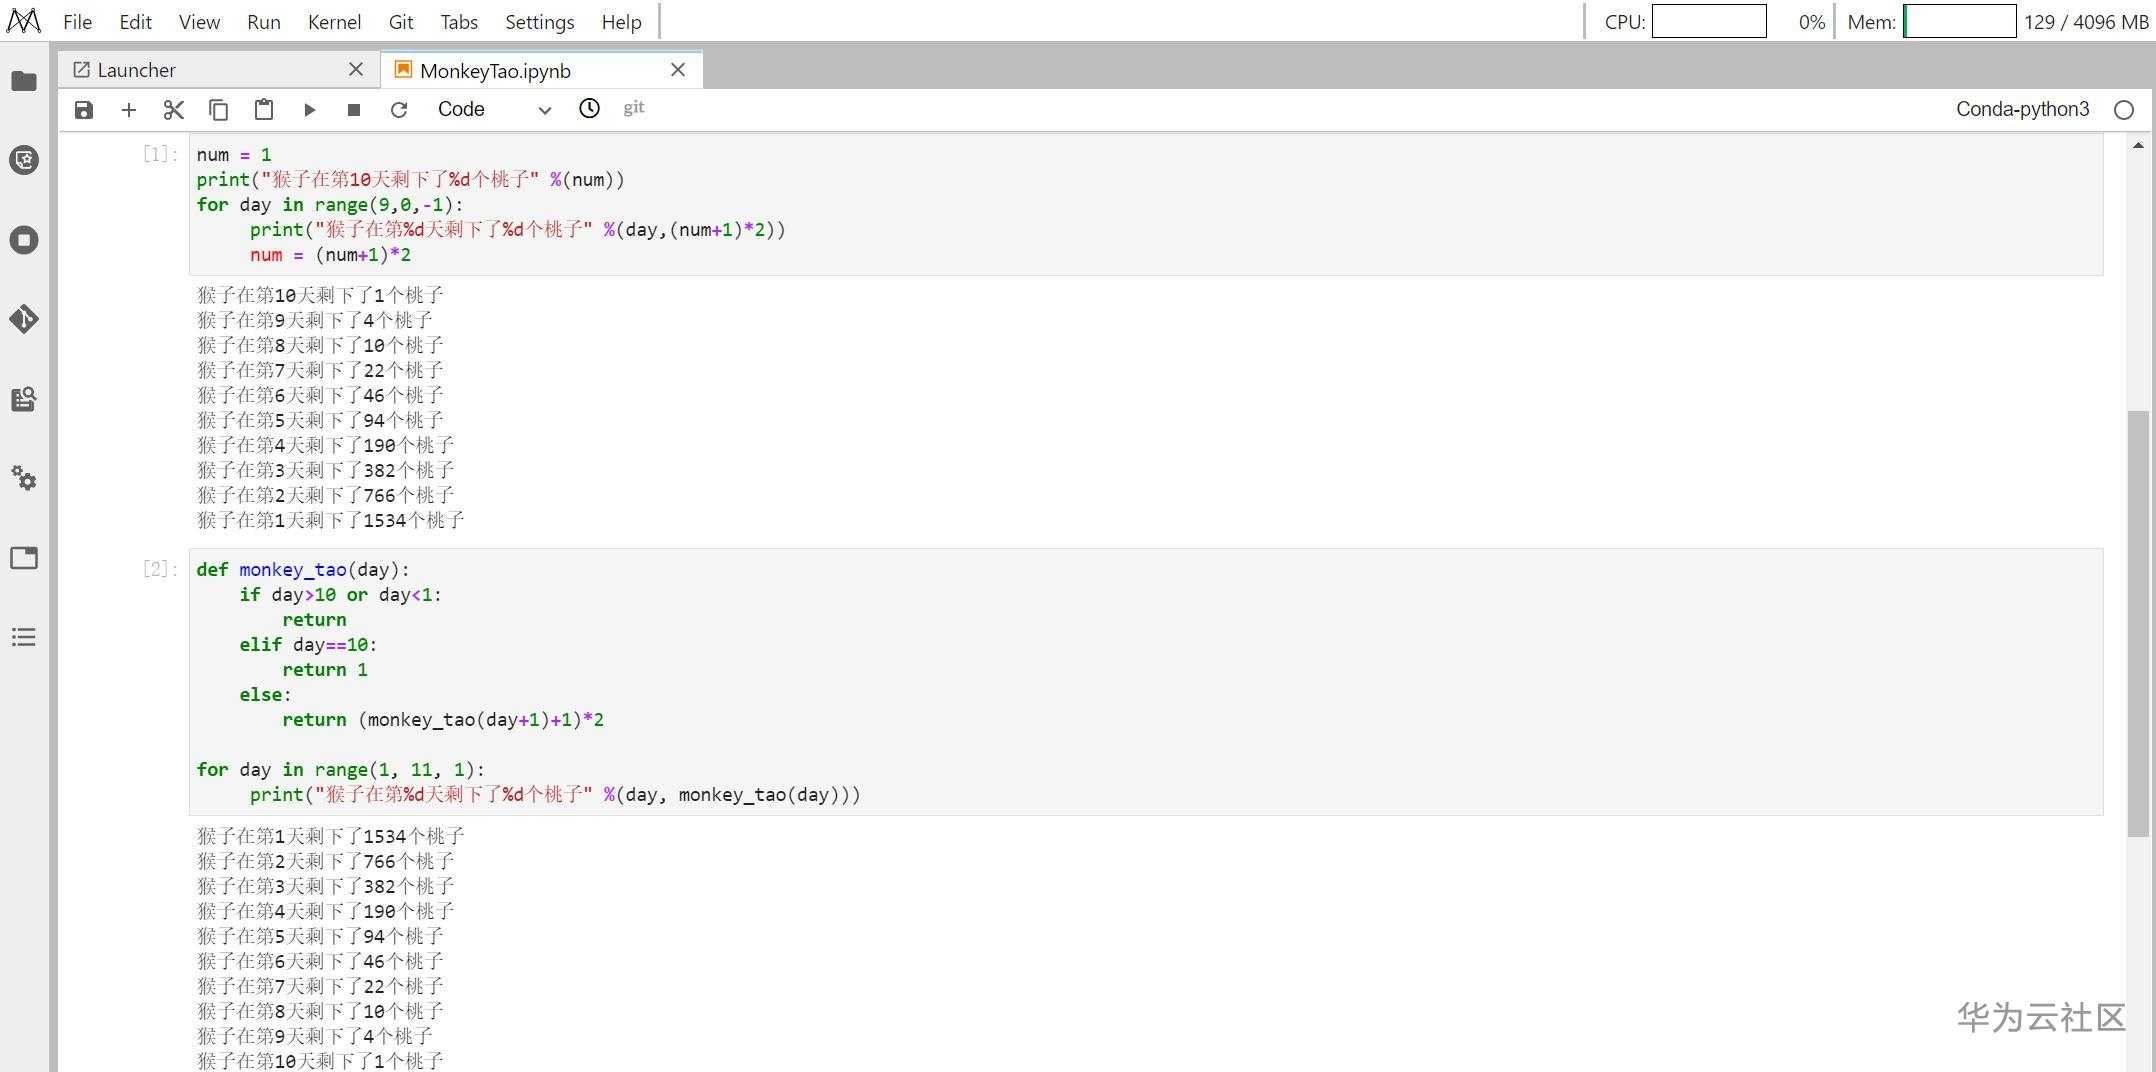Click the 129 / 4096 MB memory text

2086,22
